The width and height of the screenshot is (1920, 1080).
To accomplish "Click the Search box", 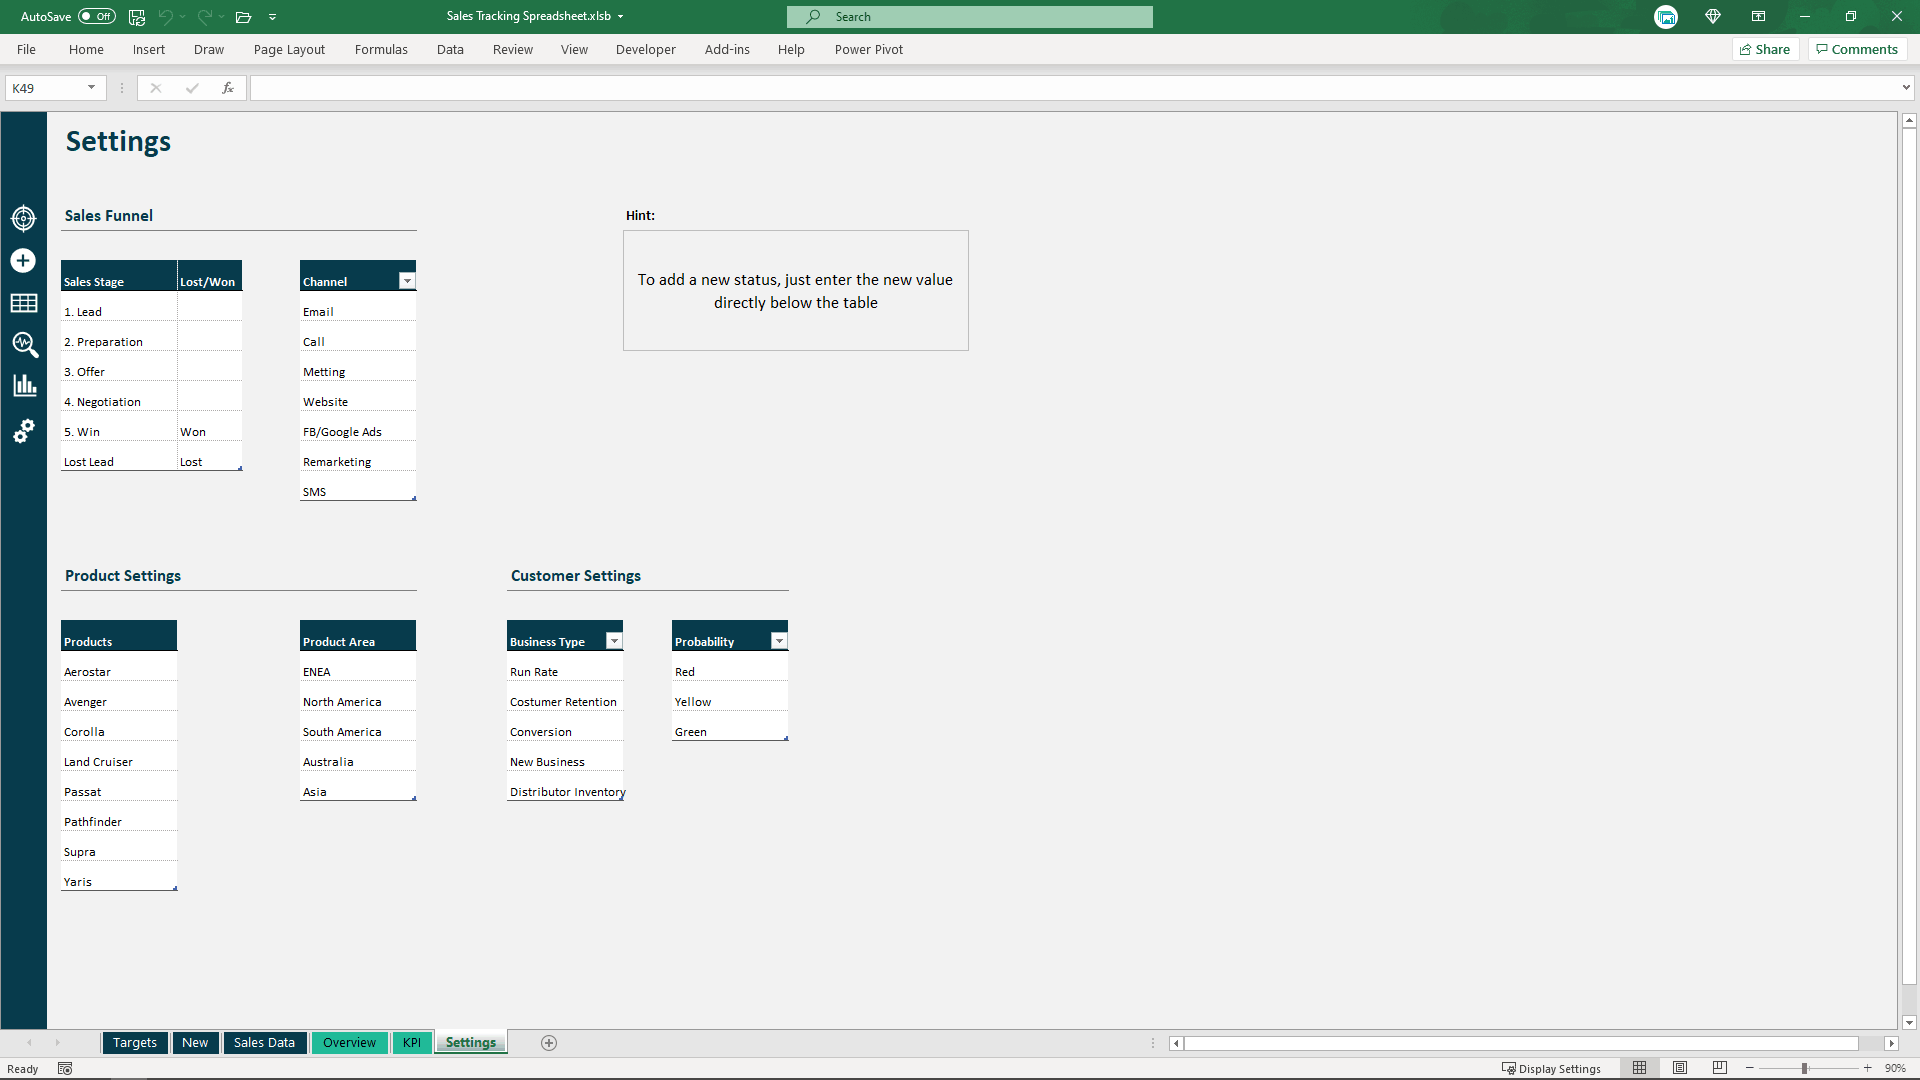I will (x=969, y=17).
